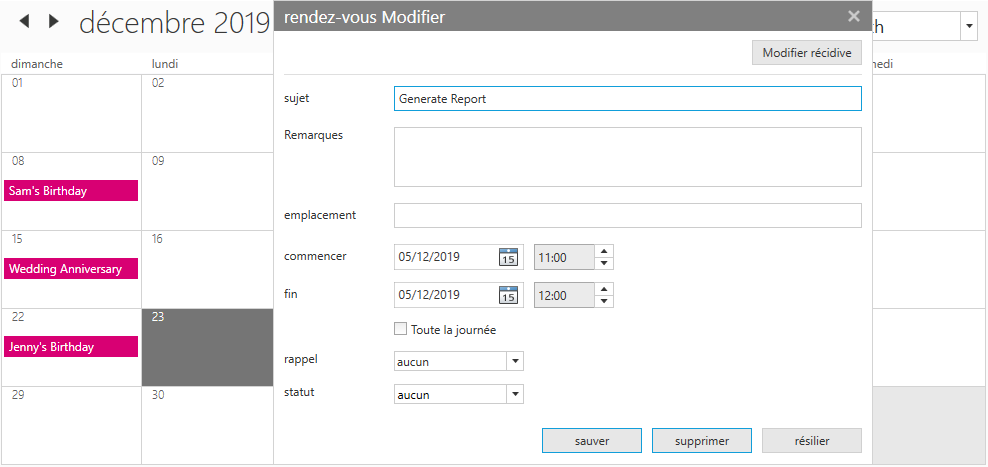This screenshot has width=988, height=467.
Task: Expand the rappel dropdown
Action: (x=514, y=361)
